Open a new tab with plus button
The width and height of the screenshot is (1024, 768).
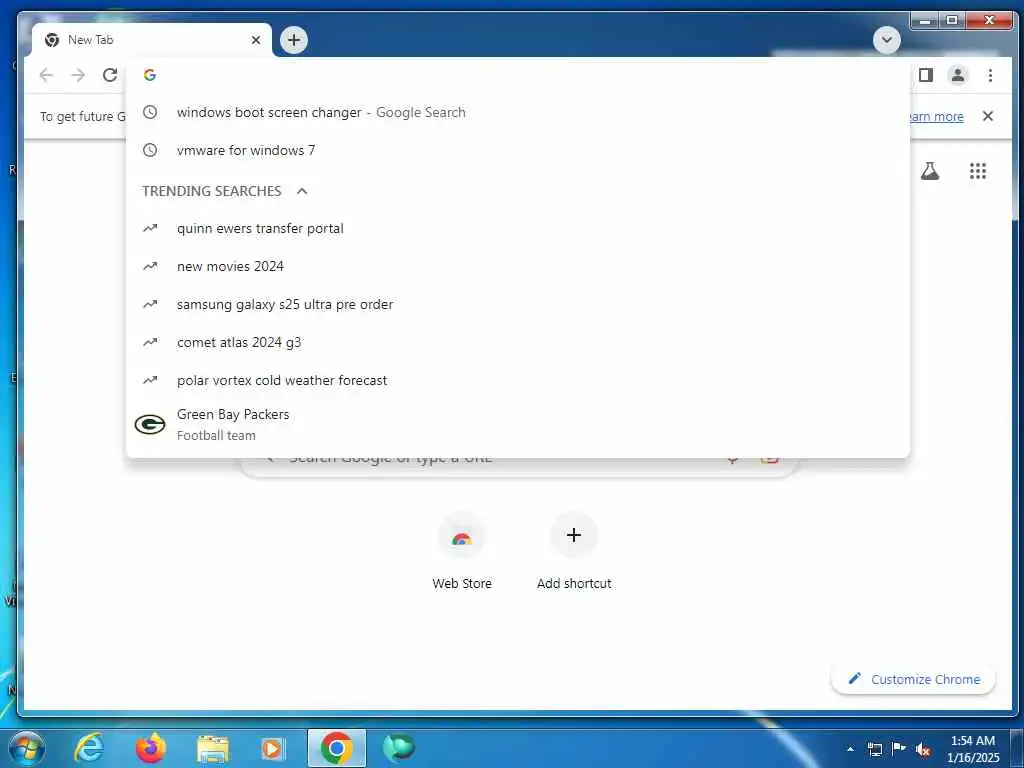tap(294, 40)
